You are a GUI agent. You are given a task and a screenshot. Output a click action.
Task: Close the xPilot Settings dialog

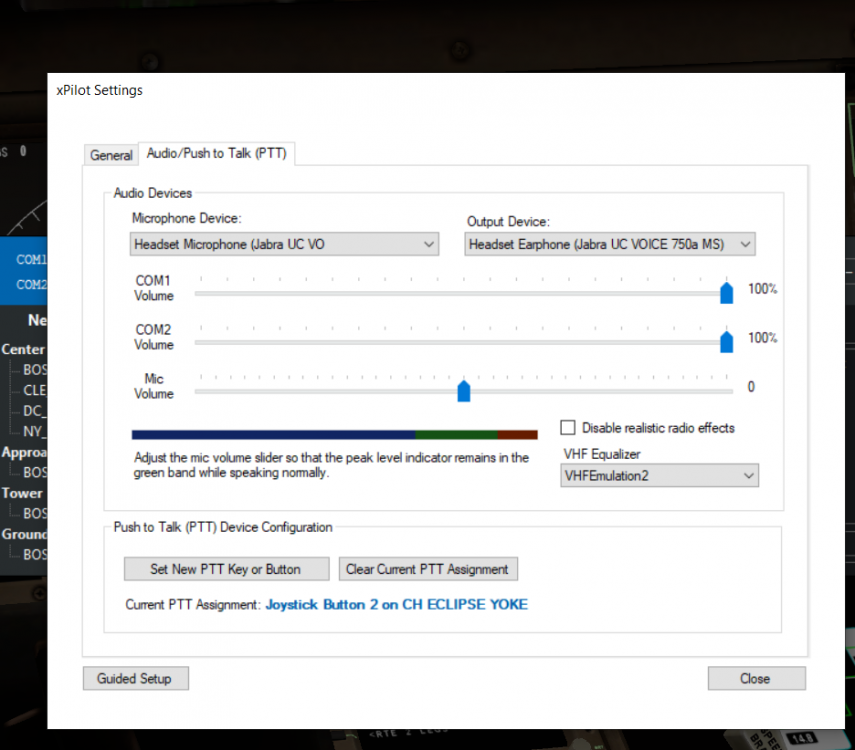tap(755, 678)
